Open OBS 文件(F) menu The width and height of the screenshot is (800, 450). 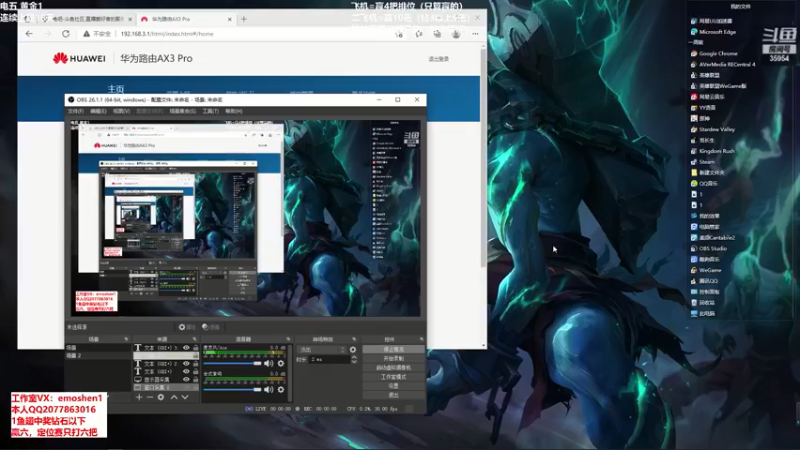point(76,111)
